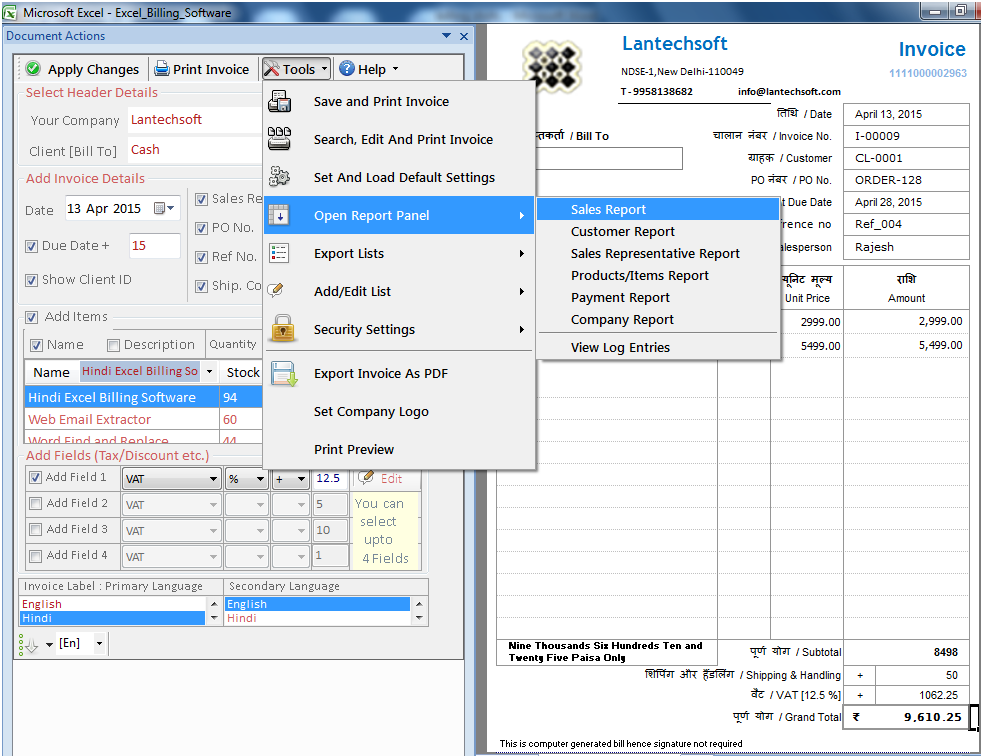Toggle the Due Date + checkbox
Viewport: 981px width, 756px height.
tap(31, 247)
